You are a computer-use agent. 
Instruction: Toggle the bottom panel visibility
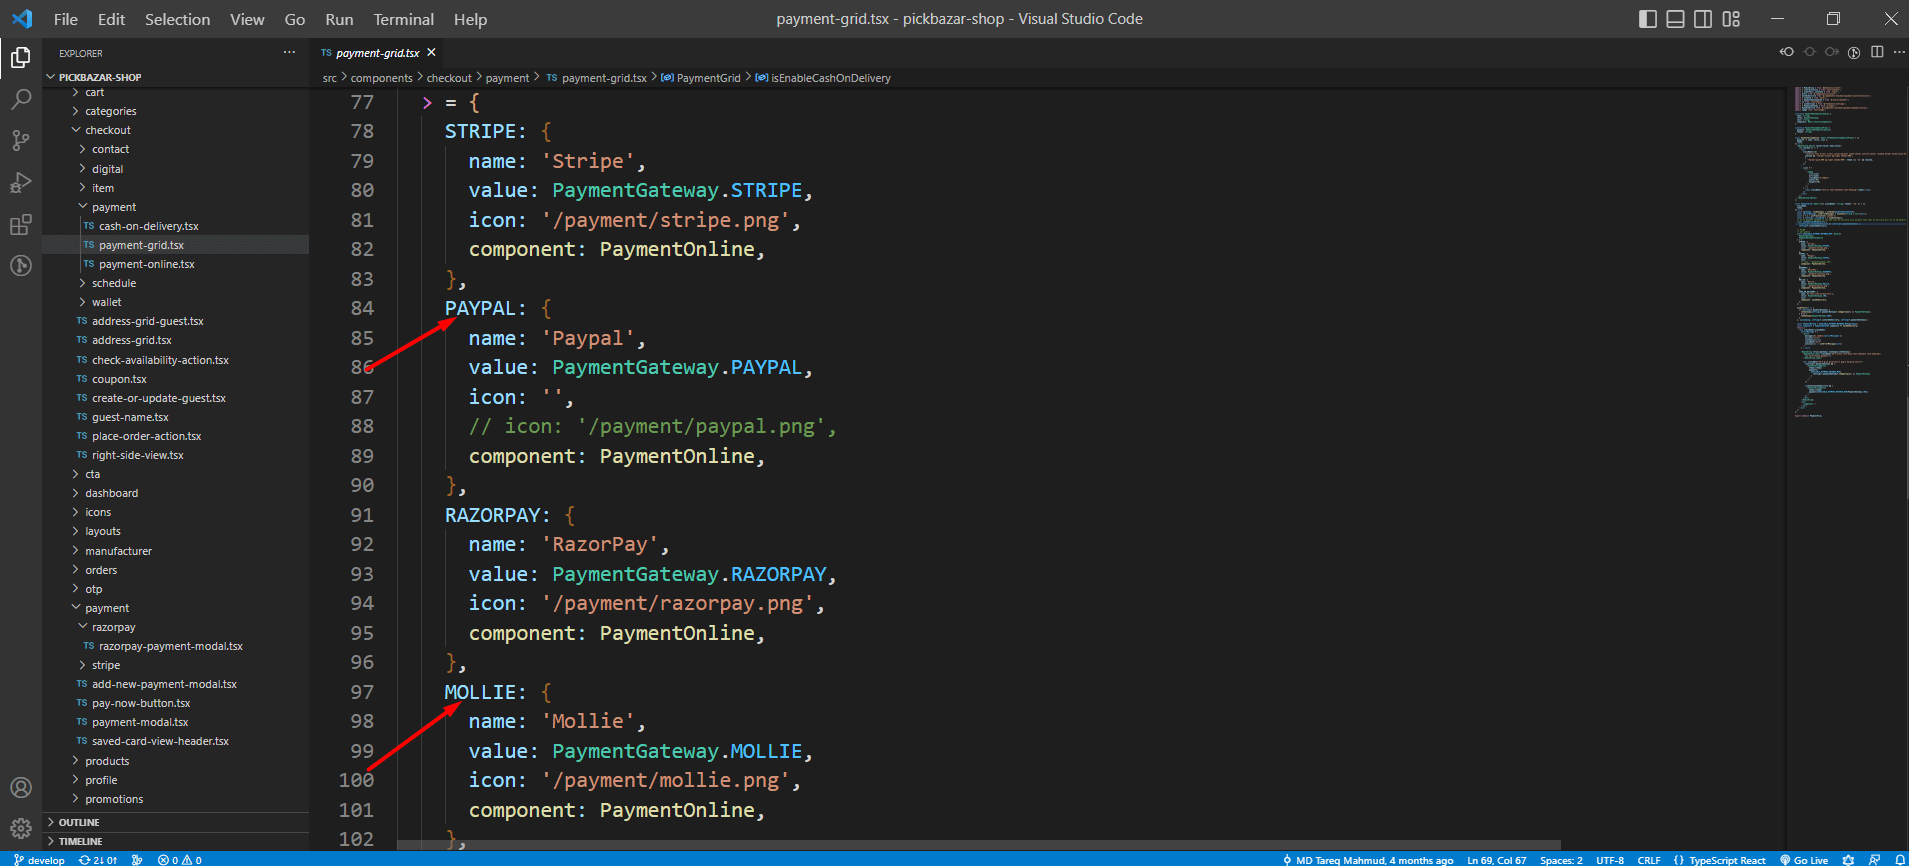[x=1675, y=19]
